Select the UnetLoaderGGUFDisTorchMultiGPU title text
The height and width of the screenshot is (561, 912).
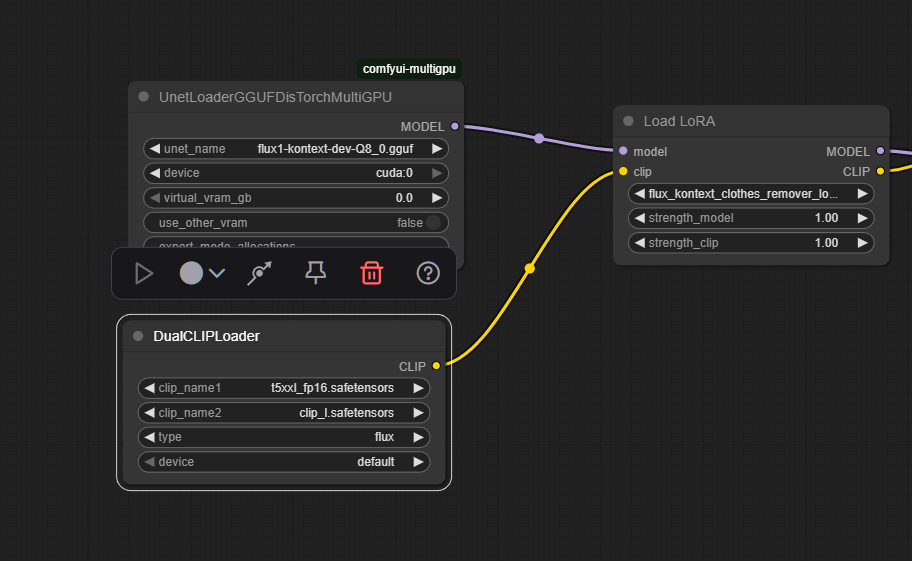275,97
